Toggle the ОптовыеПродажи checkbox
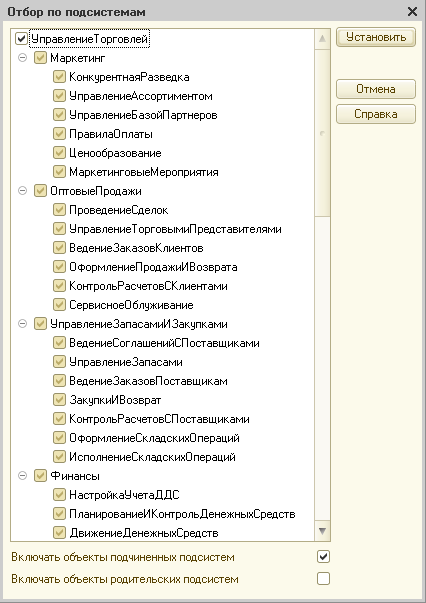This screenshot has width=426, height=603. tap(40, 191)
